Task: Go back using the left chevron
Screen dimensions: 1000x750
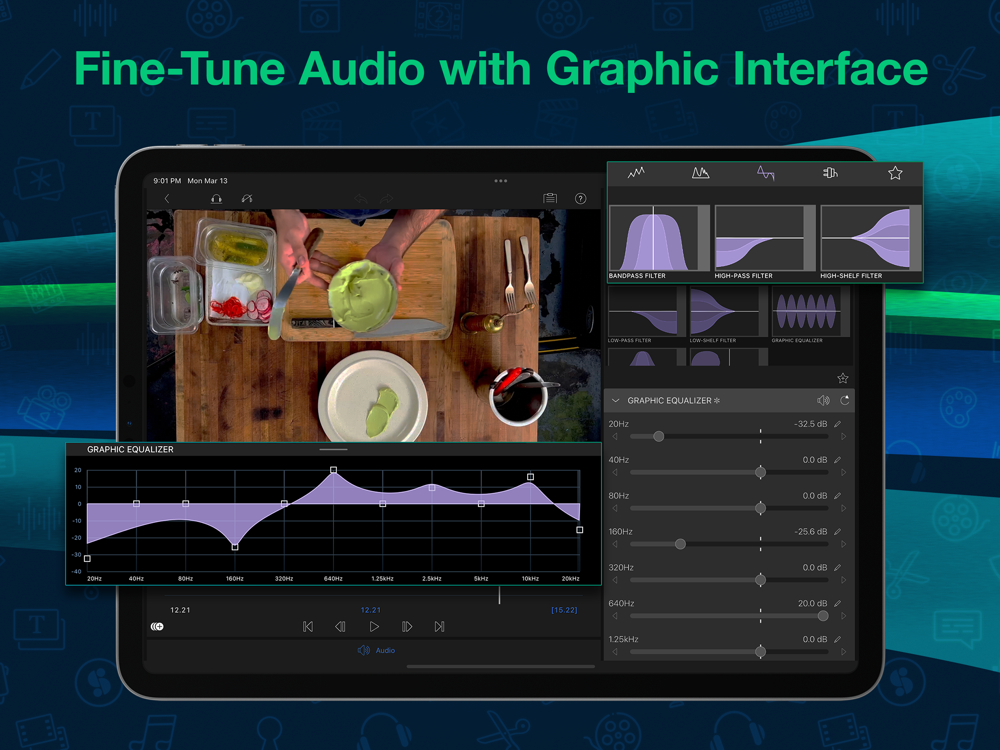Action: (x=166, y=198)
